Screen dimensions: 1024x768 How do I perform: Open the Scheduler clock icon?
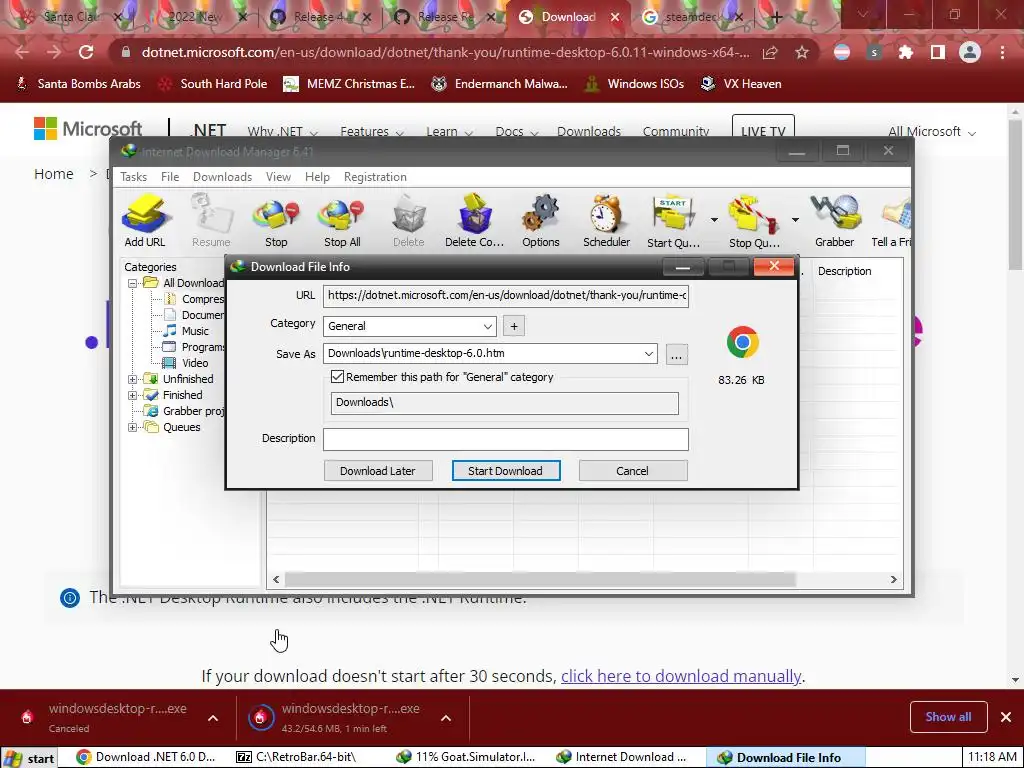pyautogui.click(x=606, y=221)
